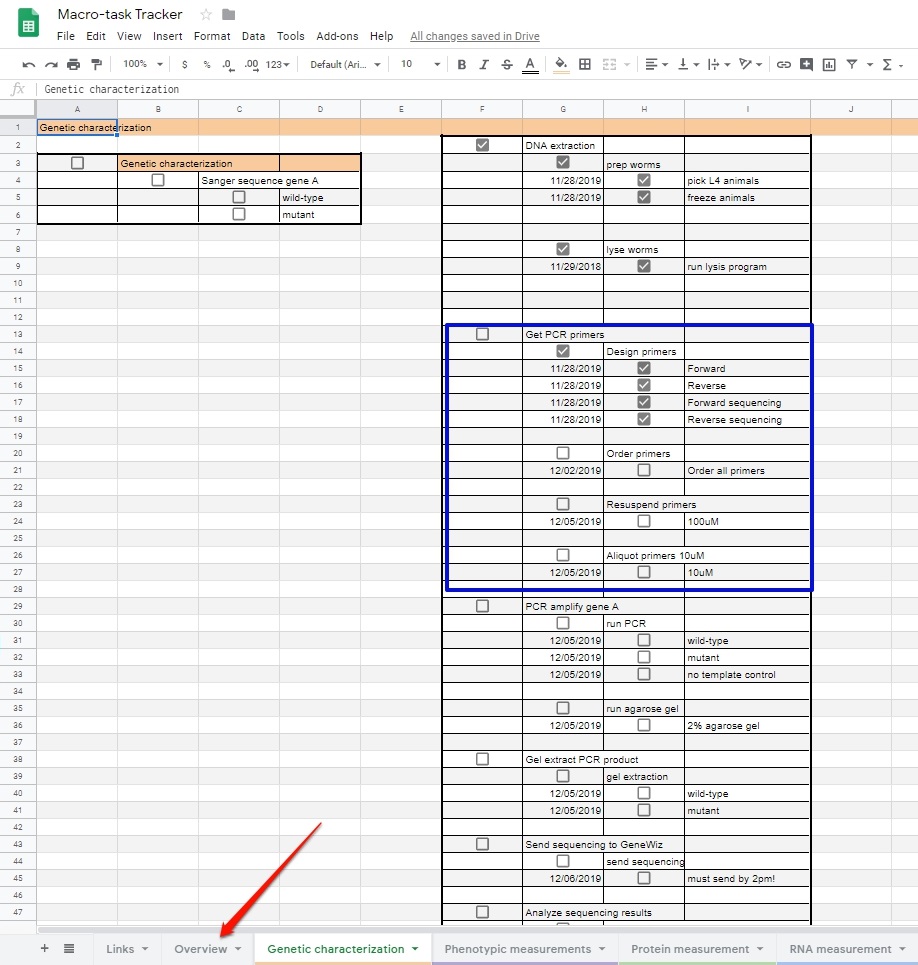Format as currency with dollar icon
Image resolution: width=918 pixels, height=965 pixels.
tap(185, 64)
